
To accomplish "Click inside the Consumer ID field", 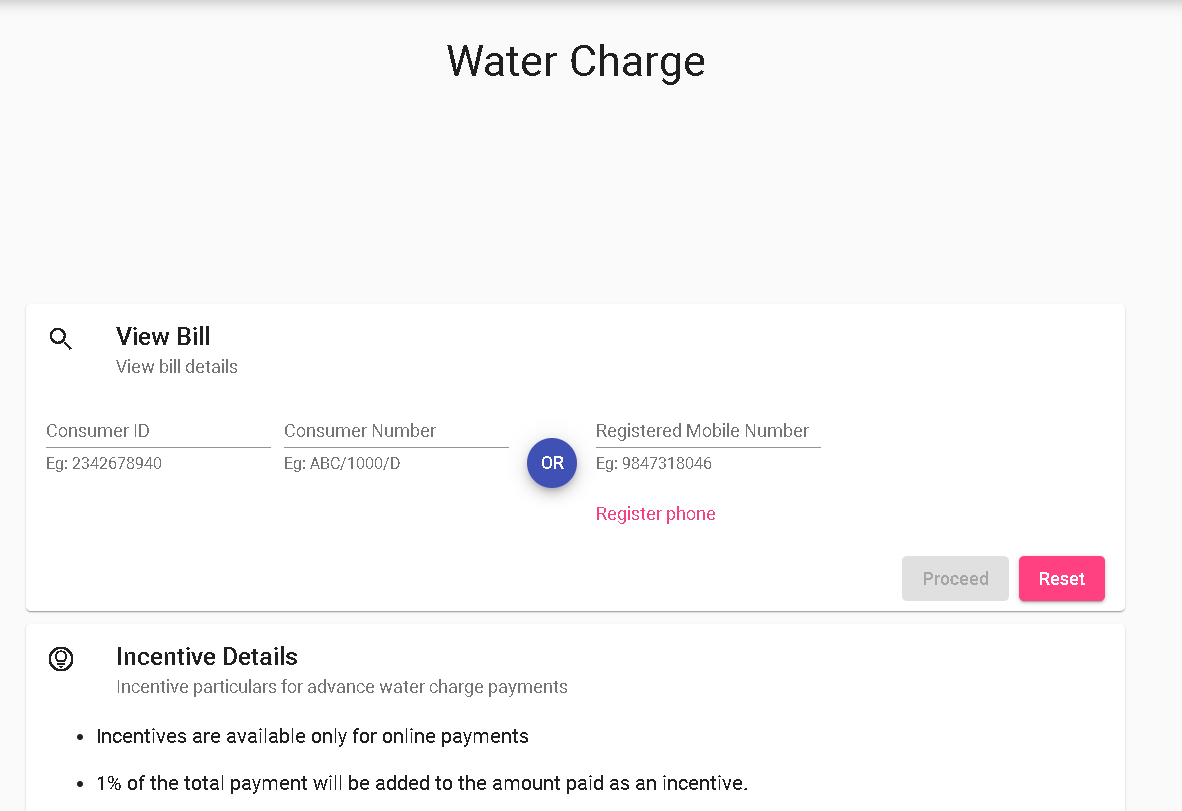I will pyautogui.click(x=157, y=430).
